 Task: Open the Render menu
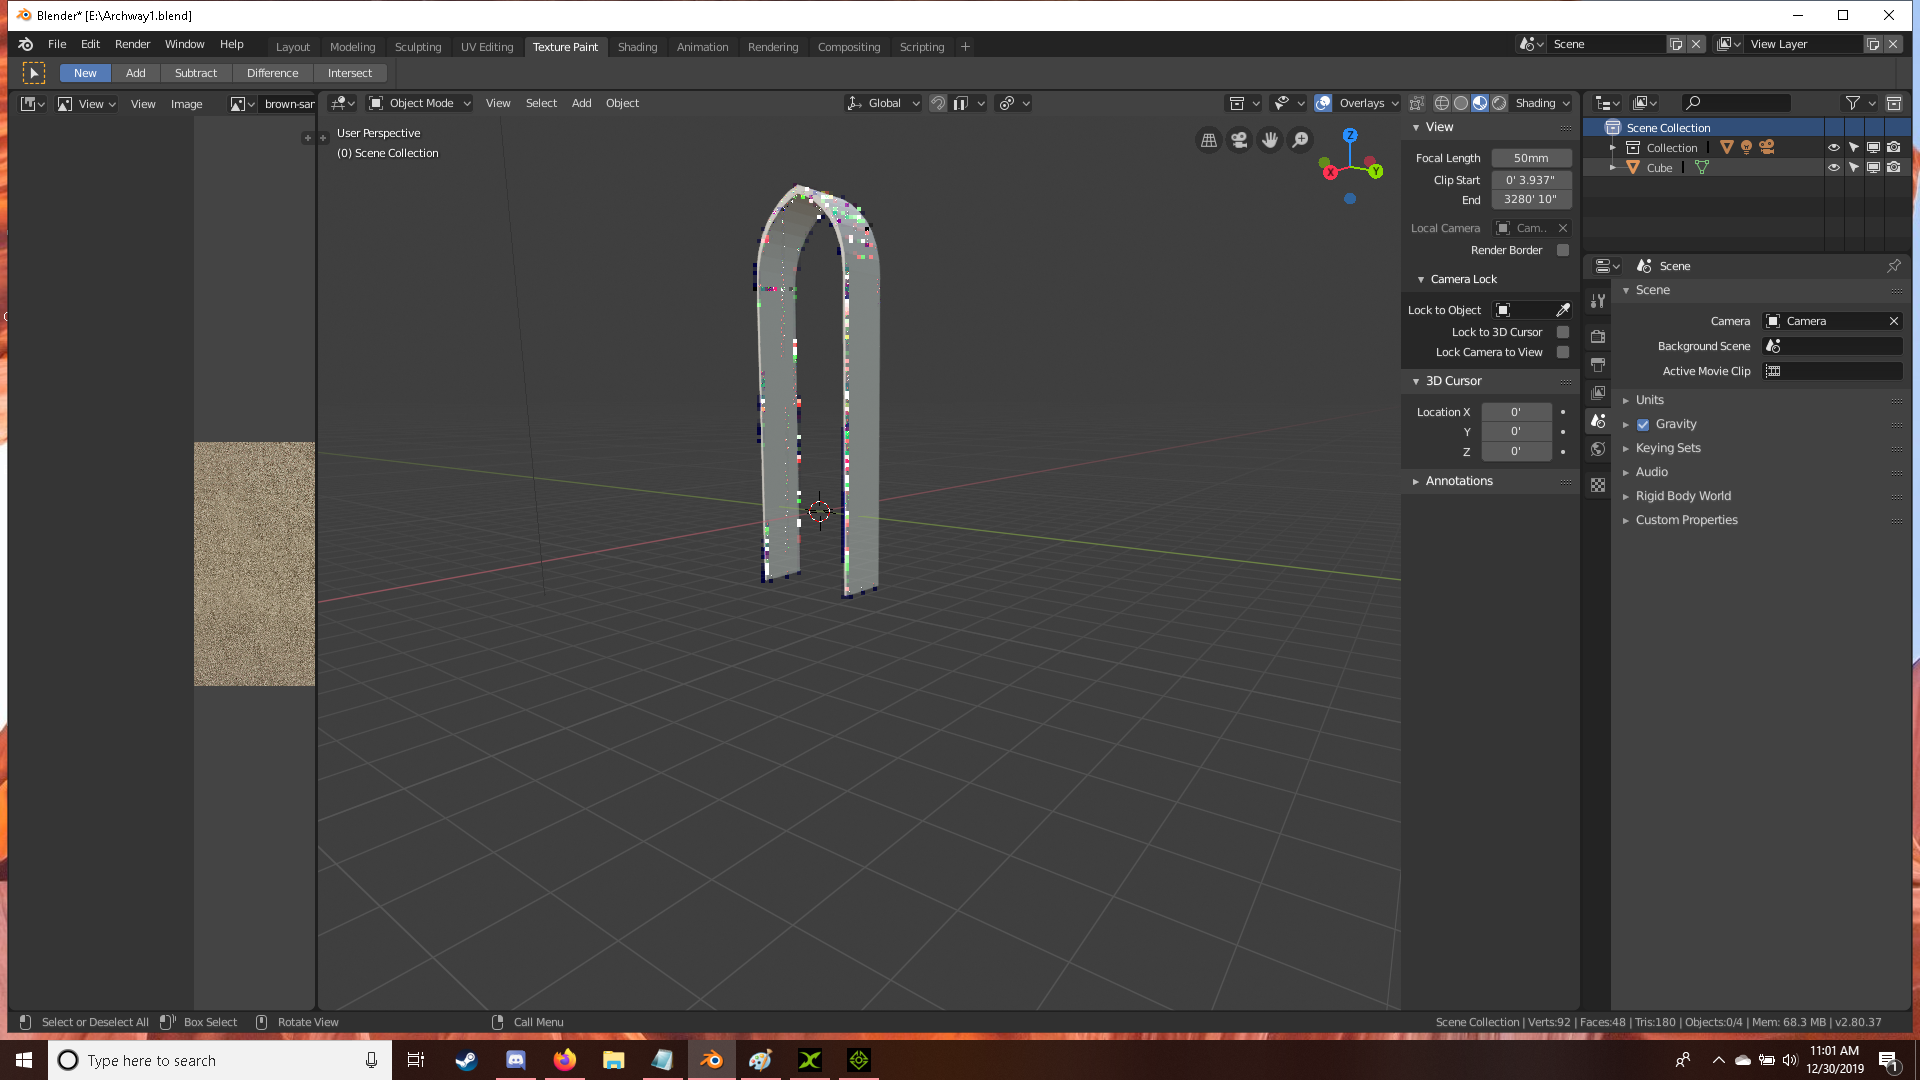132,44
